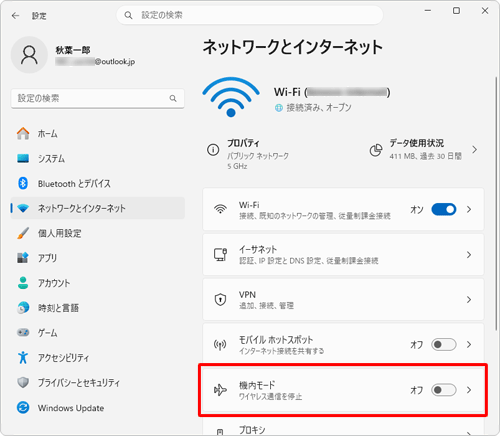Select ネットワークとインターネット in sidebar
The height and width of the screenshot is (436, 500).
pyautogui.click(x=98, y=208)
